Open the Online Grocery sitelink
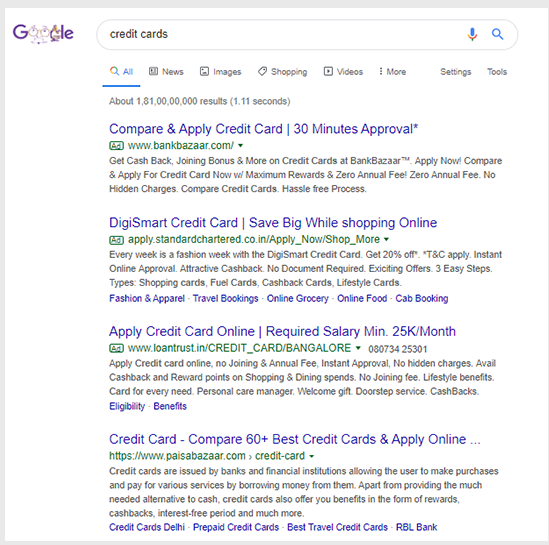 click(298, 299)
